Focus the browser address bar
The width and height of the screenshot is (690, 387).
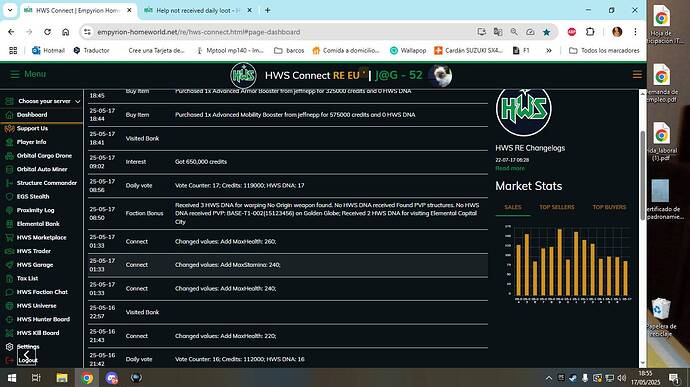(x=282, y=32)
